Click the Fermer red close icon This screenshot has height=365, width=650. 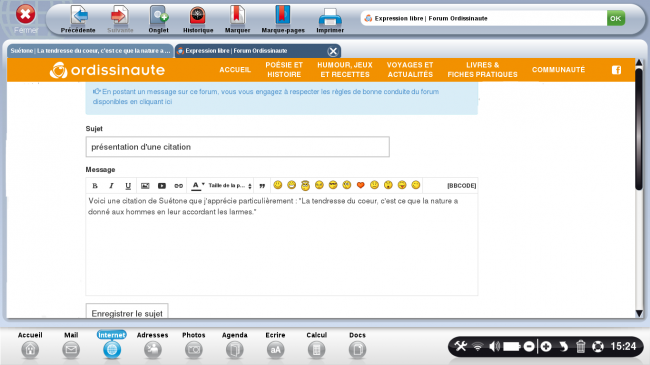(25, 14)
